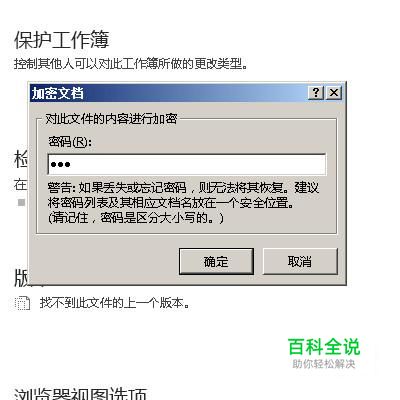The image size is (400, 400).
Task: Click the partially hidden 版 heading
Action: (21, 278)
